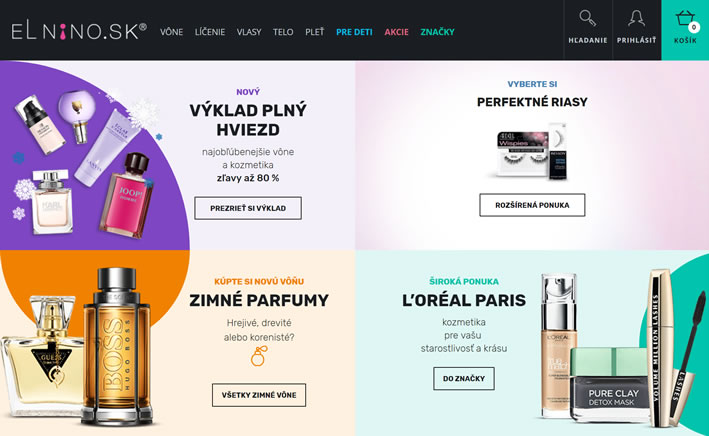Click the Prihlásiť user icon
The image size is (709, 436).
(x=636, y=18)
